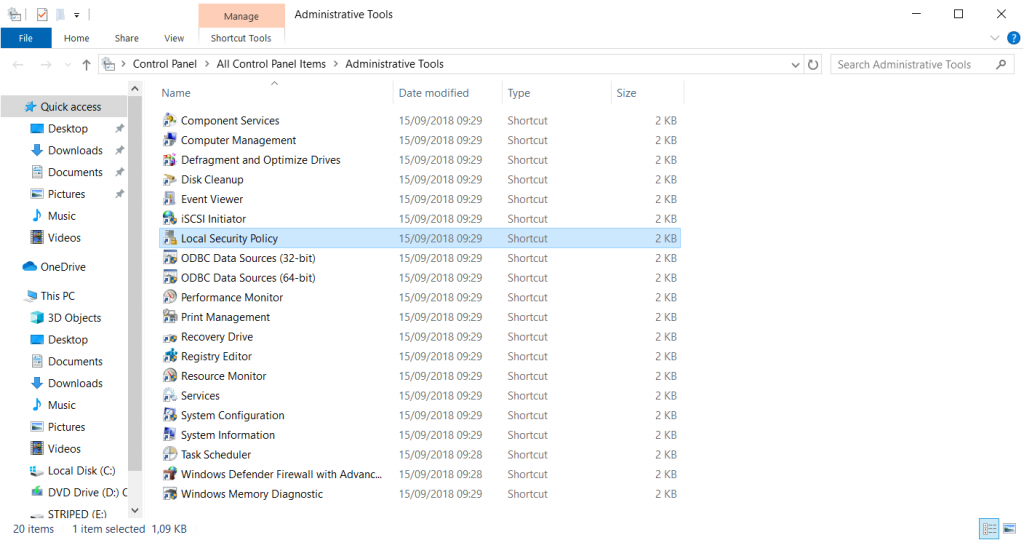
Task: Expand the chevron after All Control Panel Items
Action: click(336, 64)
